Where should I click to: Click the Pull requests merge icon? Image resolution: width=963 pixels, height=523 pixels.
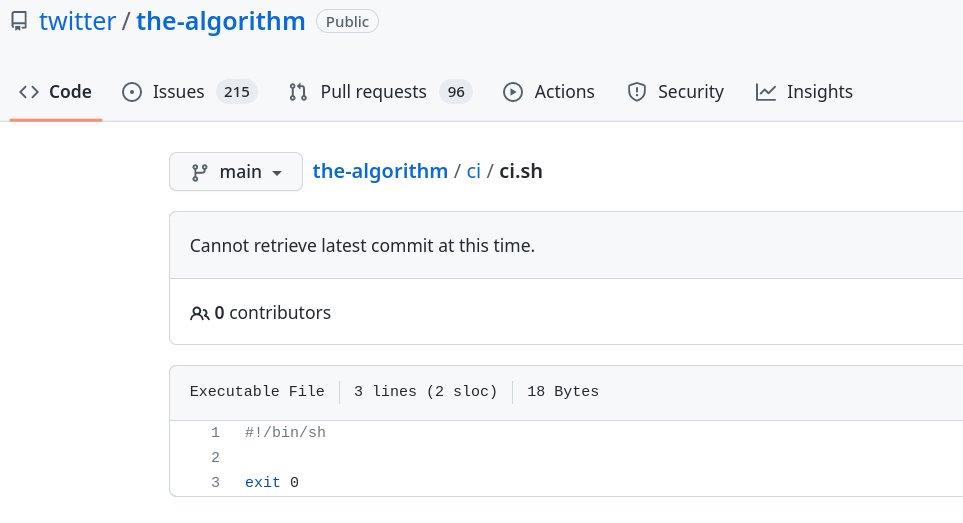click(298, 92)
